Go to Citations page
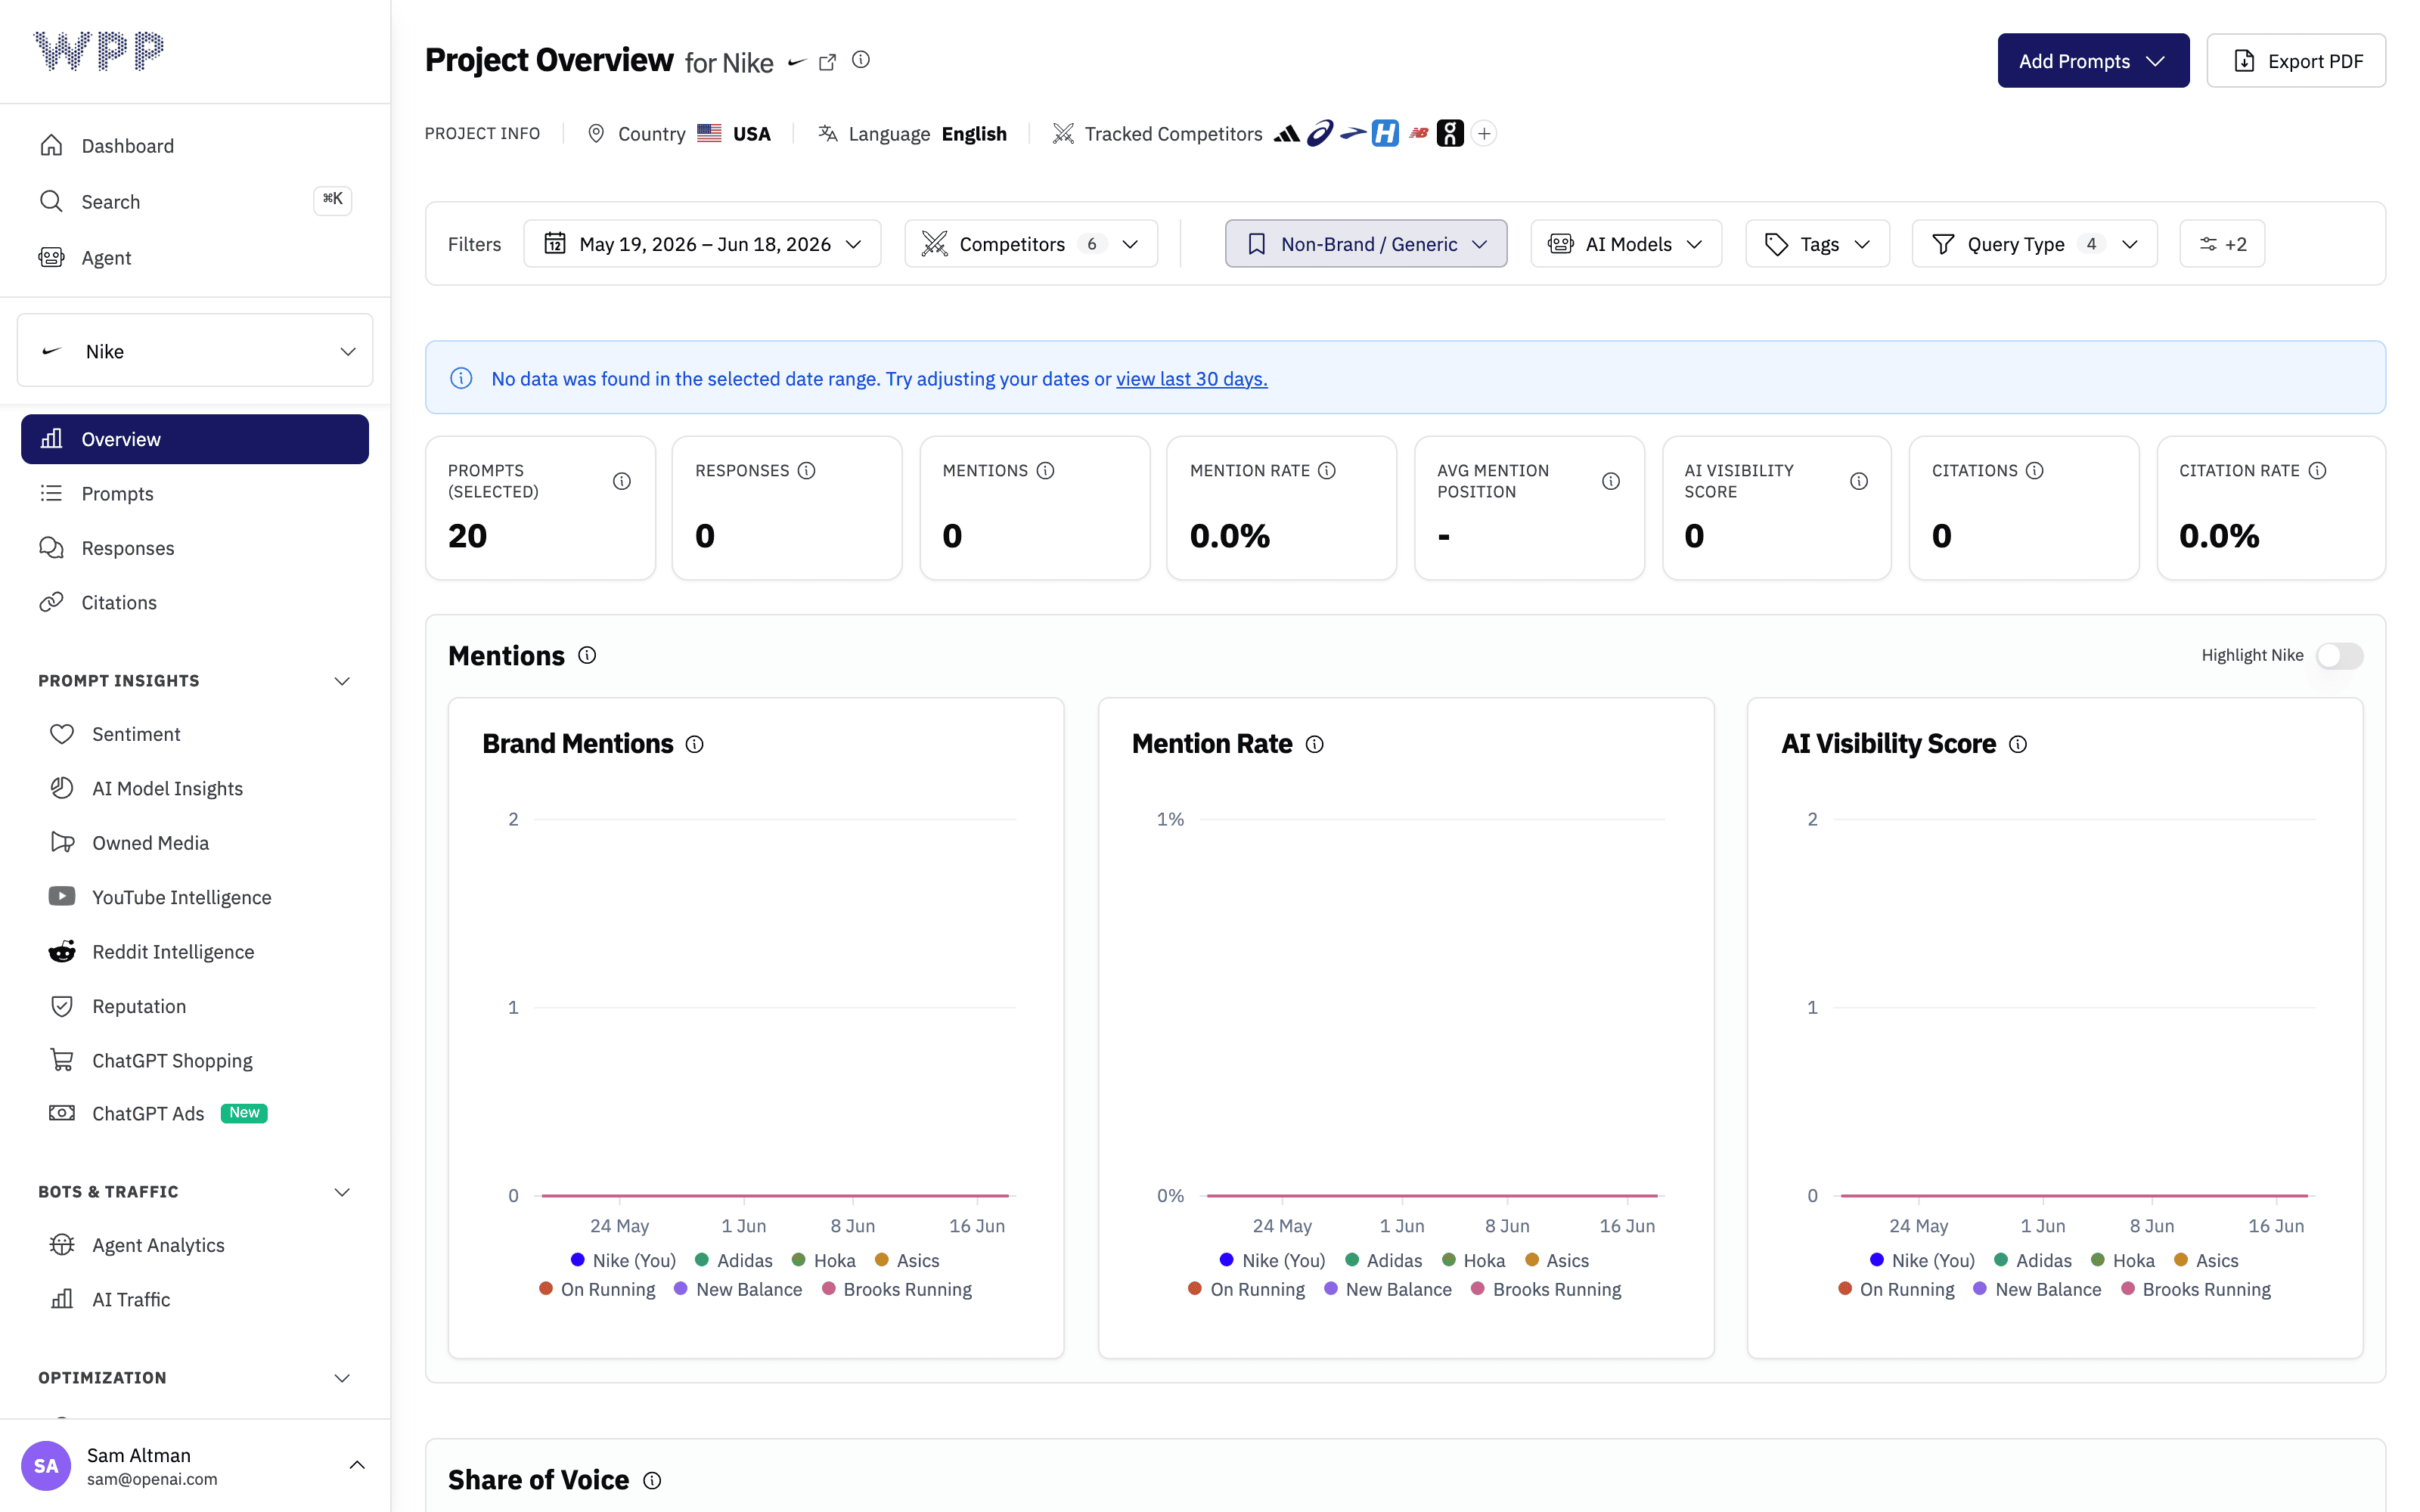The width and height of the screenshot is (2420, 1512). tap(195, 602)
